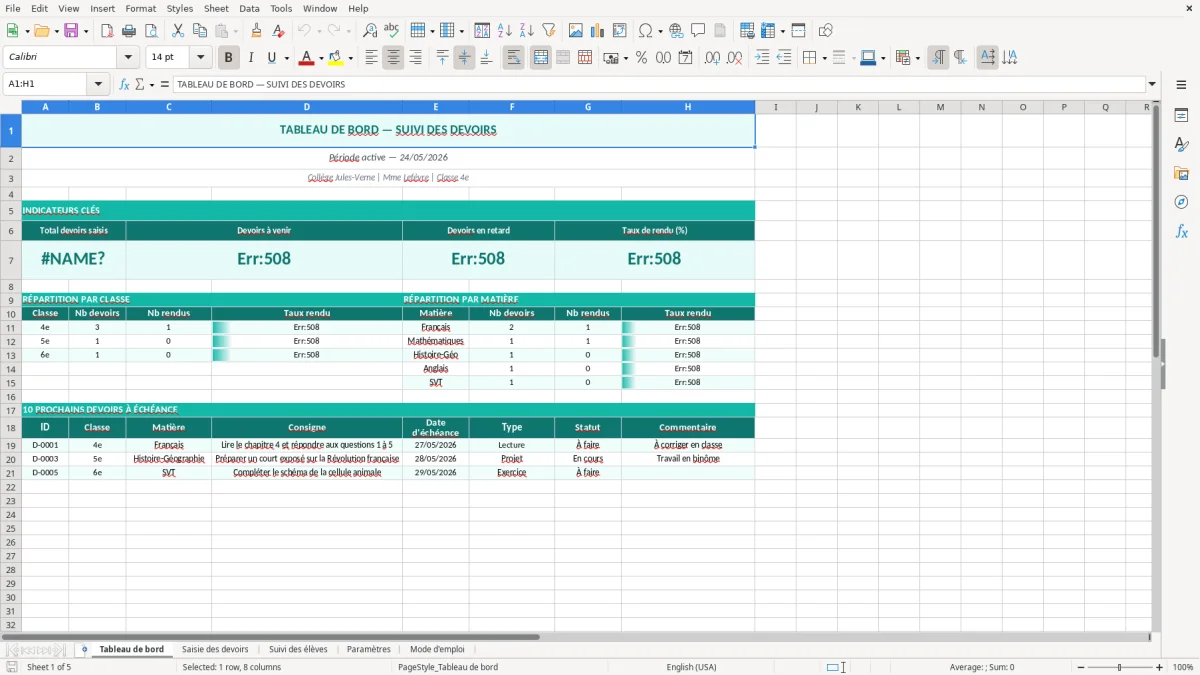
Task: Open the Data menu
Action: (249, 8)
